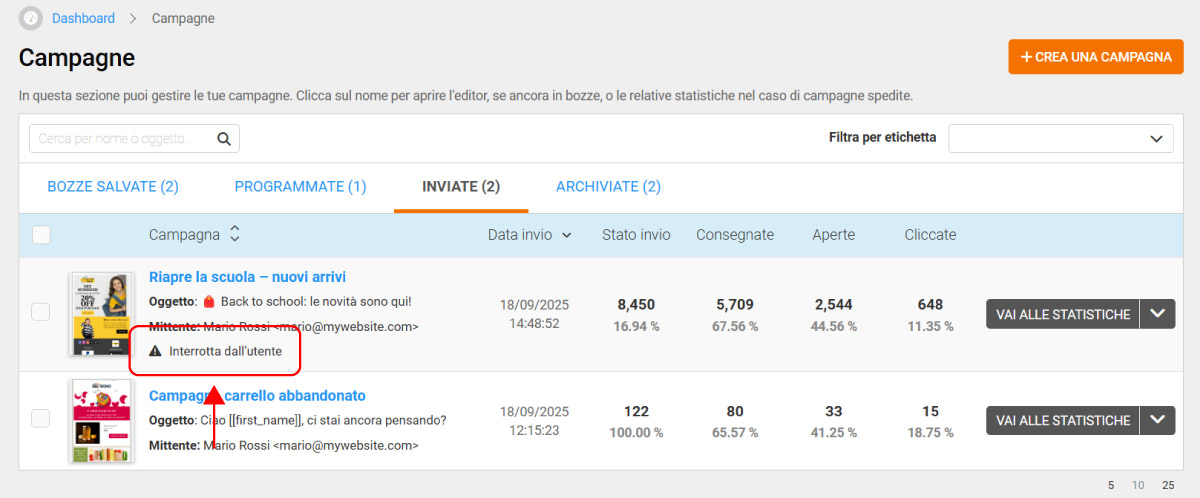The image size is (1200, 498).
Task: Switch to Programmate tab
Action: (300, 187)
